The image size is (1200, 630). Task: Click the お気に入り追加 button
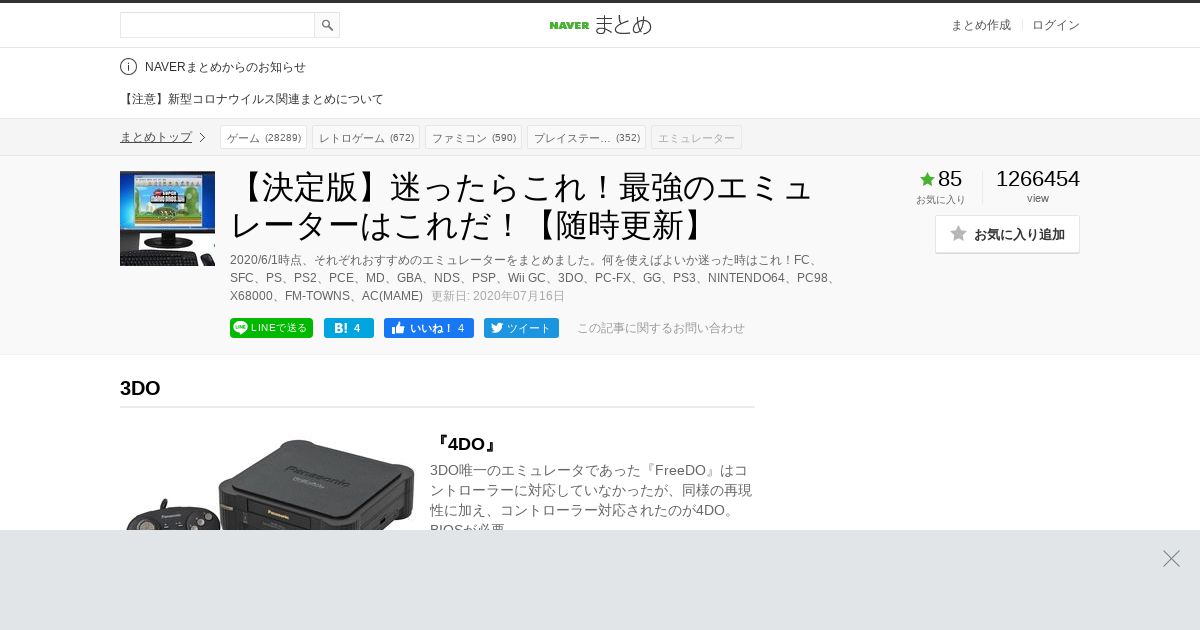point(1007,234)
